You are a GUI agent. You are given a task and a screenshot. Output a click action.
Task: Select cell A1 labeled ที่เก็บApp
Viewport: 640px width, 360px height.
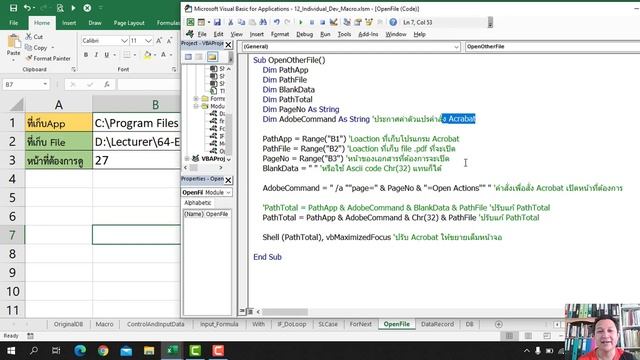[x=58, y=123]
